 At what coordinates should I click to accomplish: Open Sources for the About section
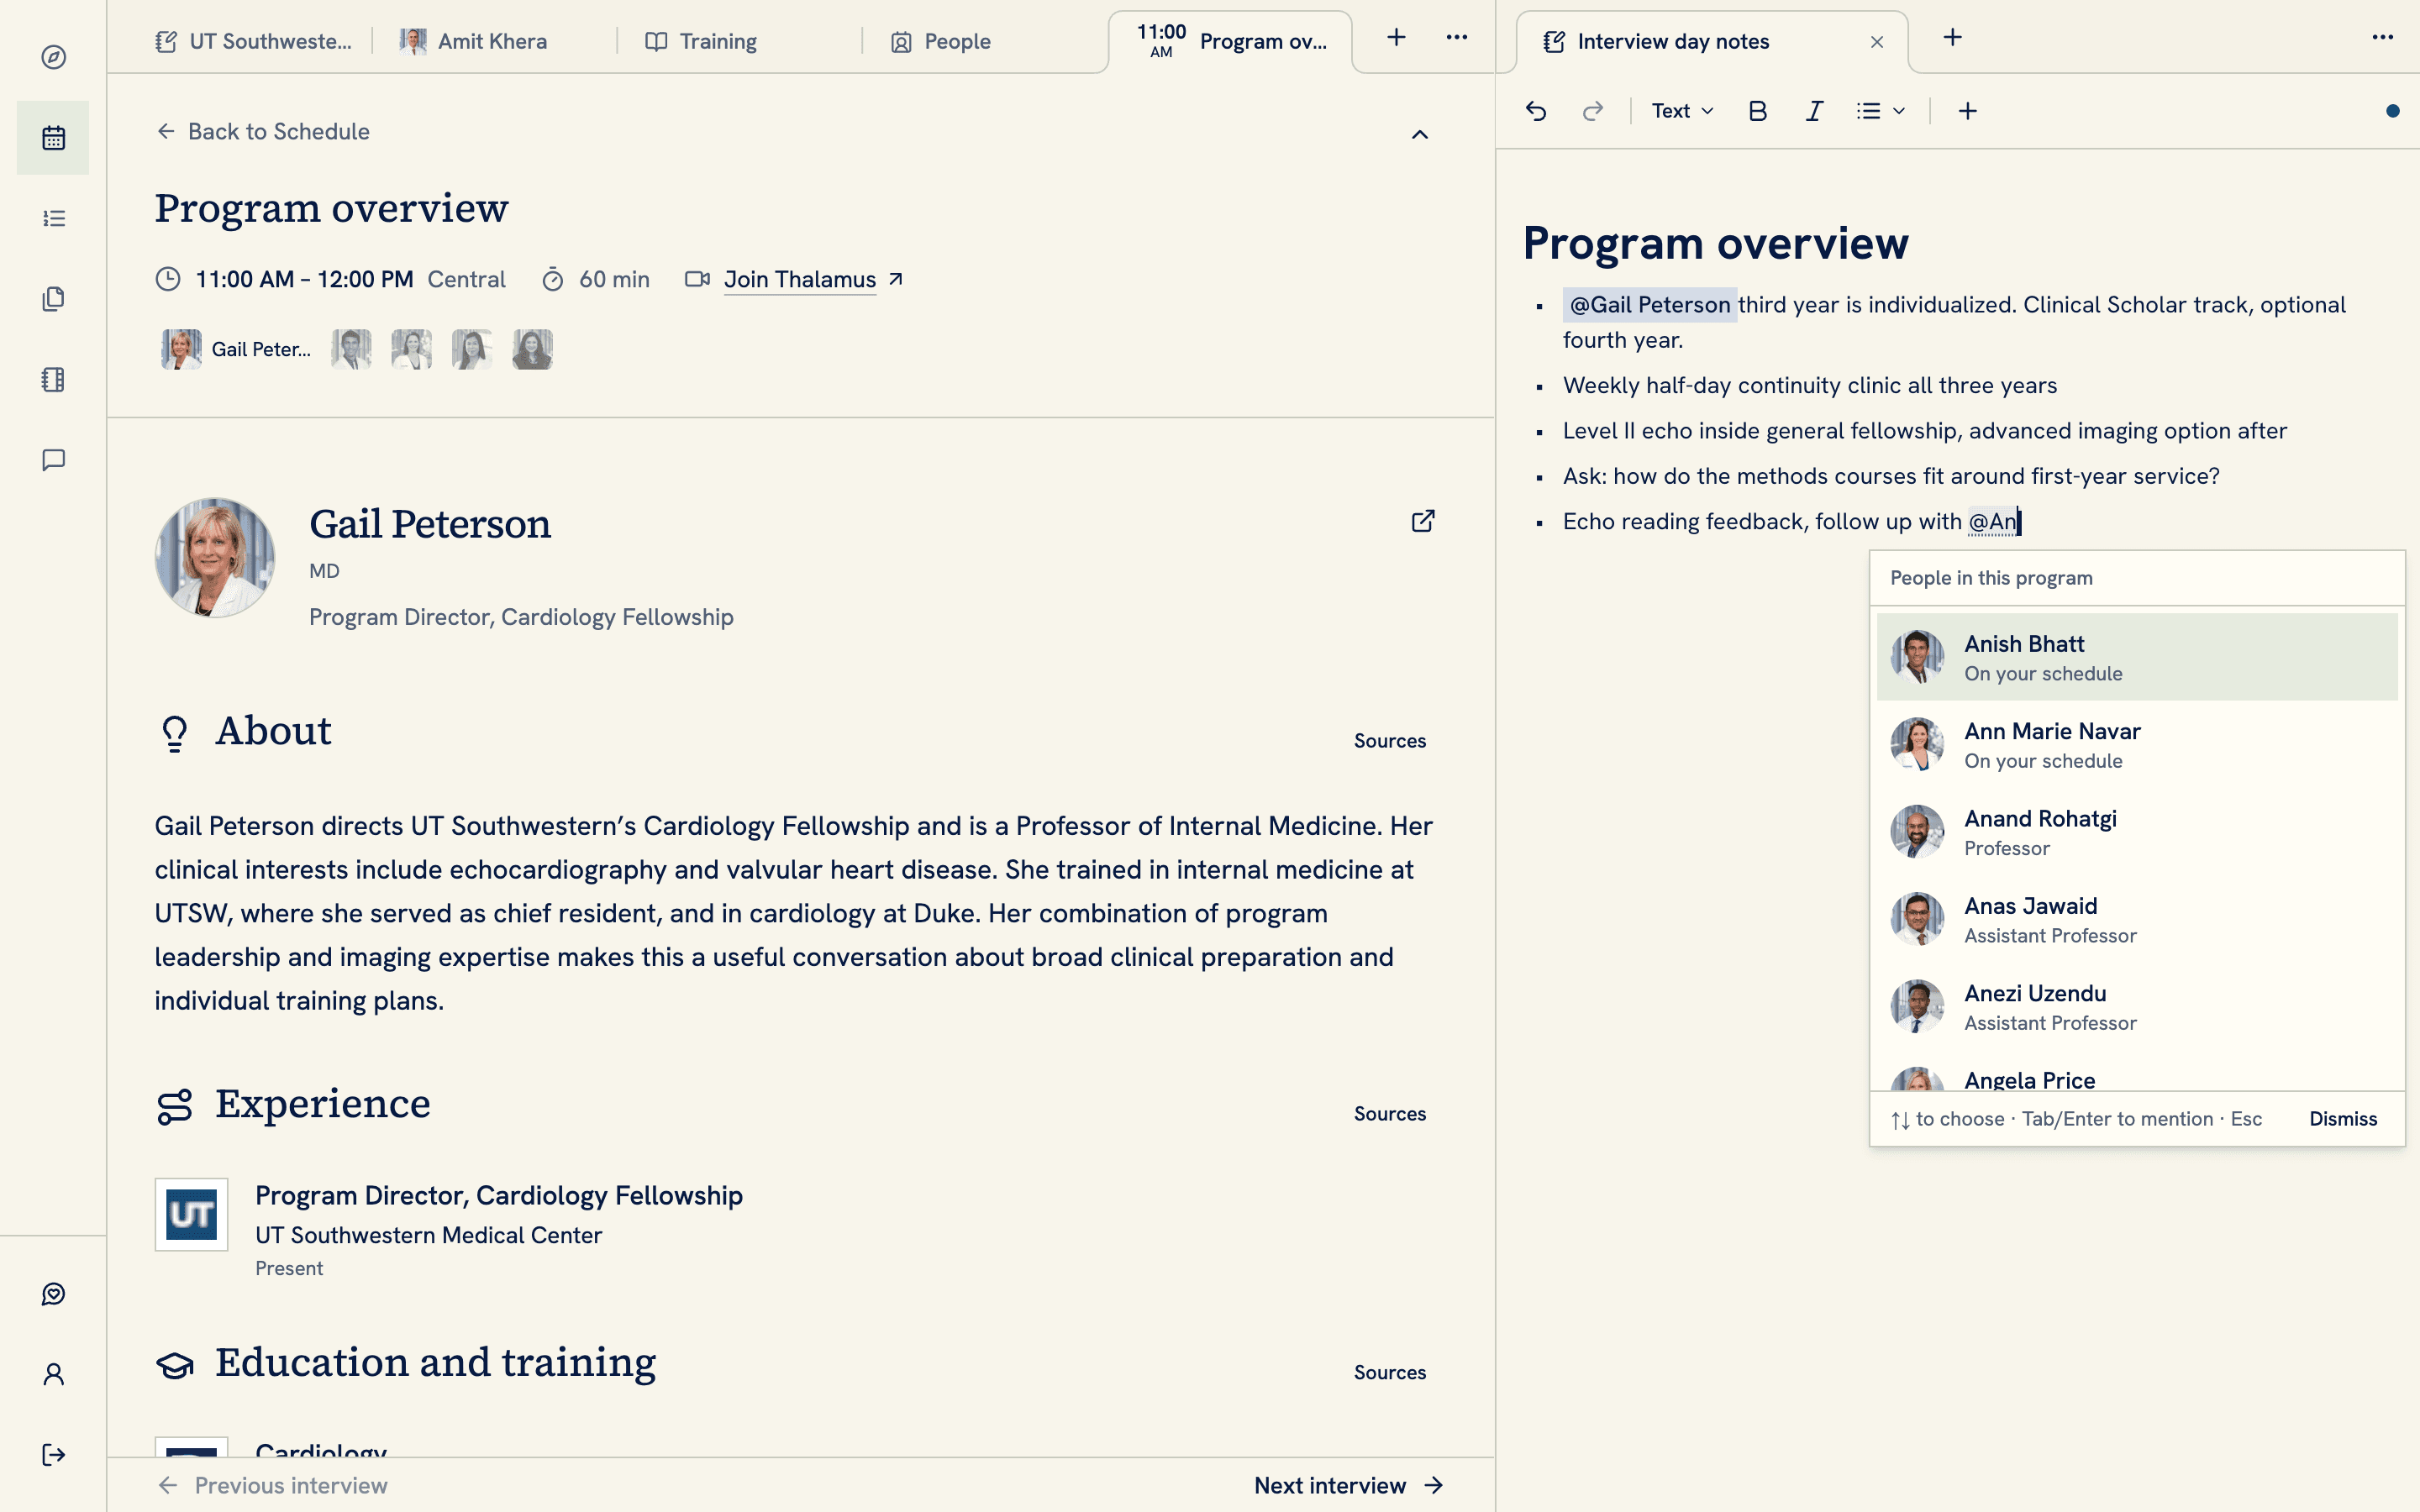1390,741
